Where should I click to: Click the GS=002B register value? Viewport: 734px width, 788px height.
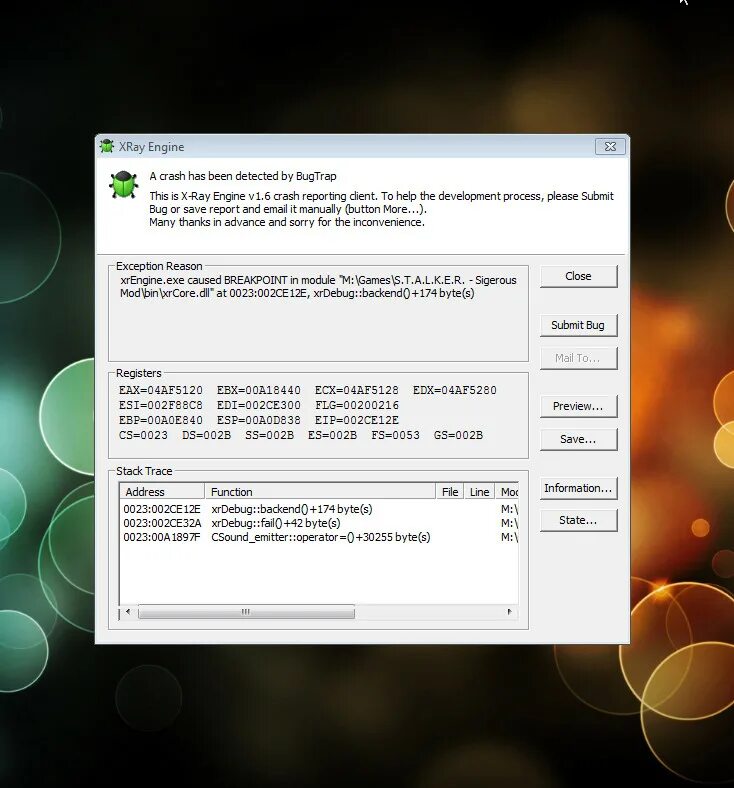tap(458, 435)
